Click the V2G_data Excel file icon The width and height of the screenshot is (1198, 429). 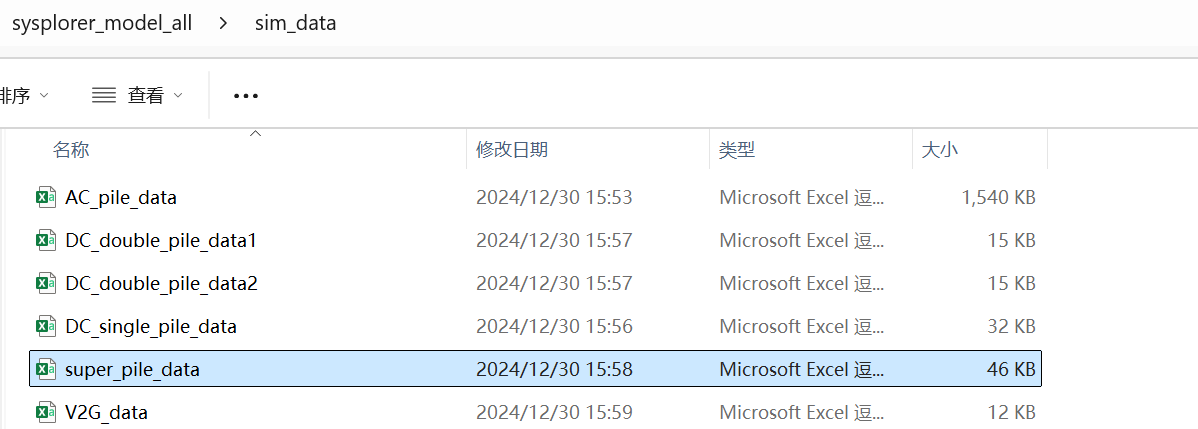(47, 412)
